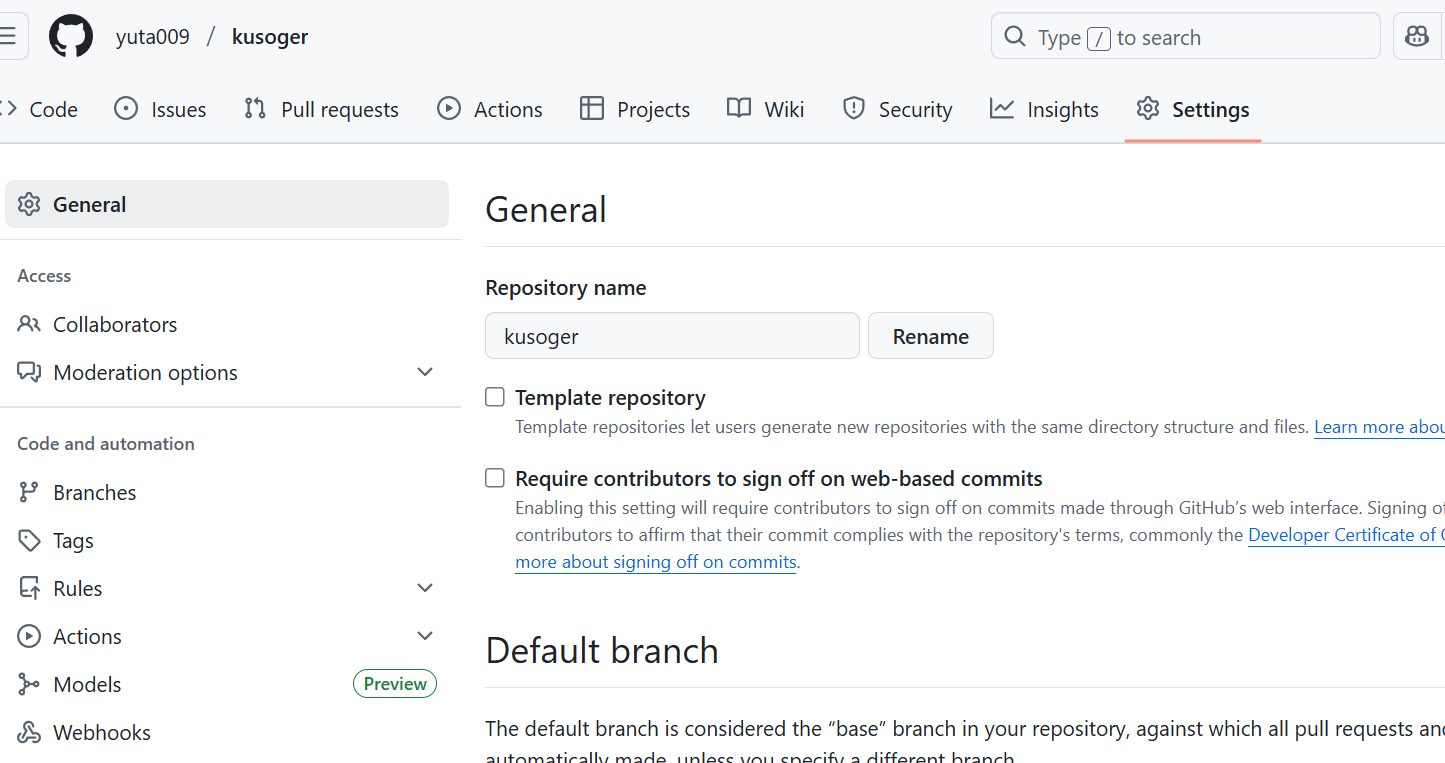
Task: Open the Copilot icon in header
Action: (1417, 37)
